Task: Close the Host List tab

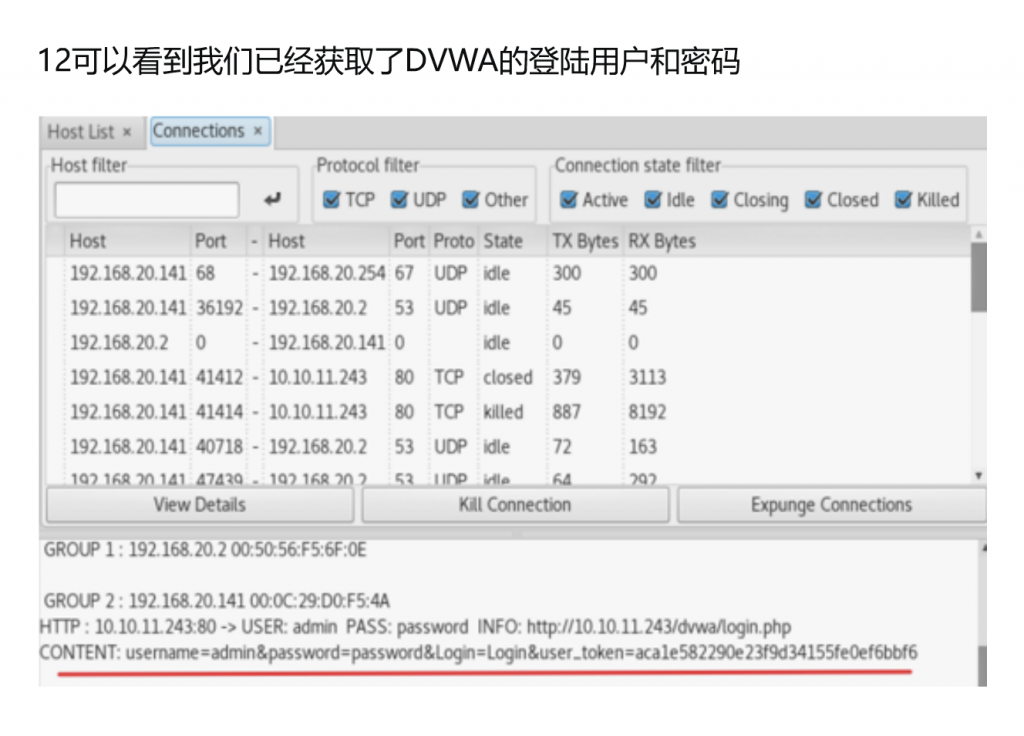Action: click(x=127, y=132)
